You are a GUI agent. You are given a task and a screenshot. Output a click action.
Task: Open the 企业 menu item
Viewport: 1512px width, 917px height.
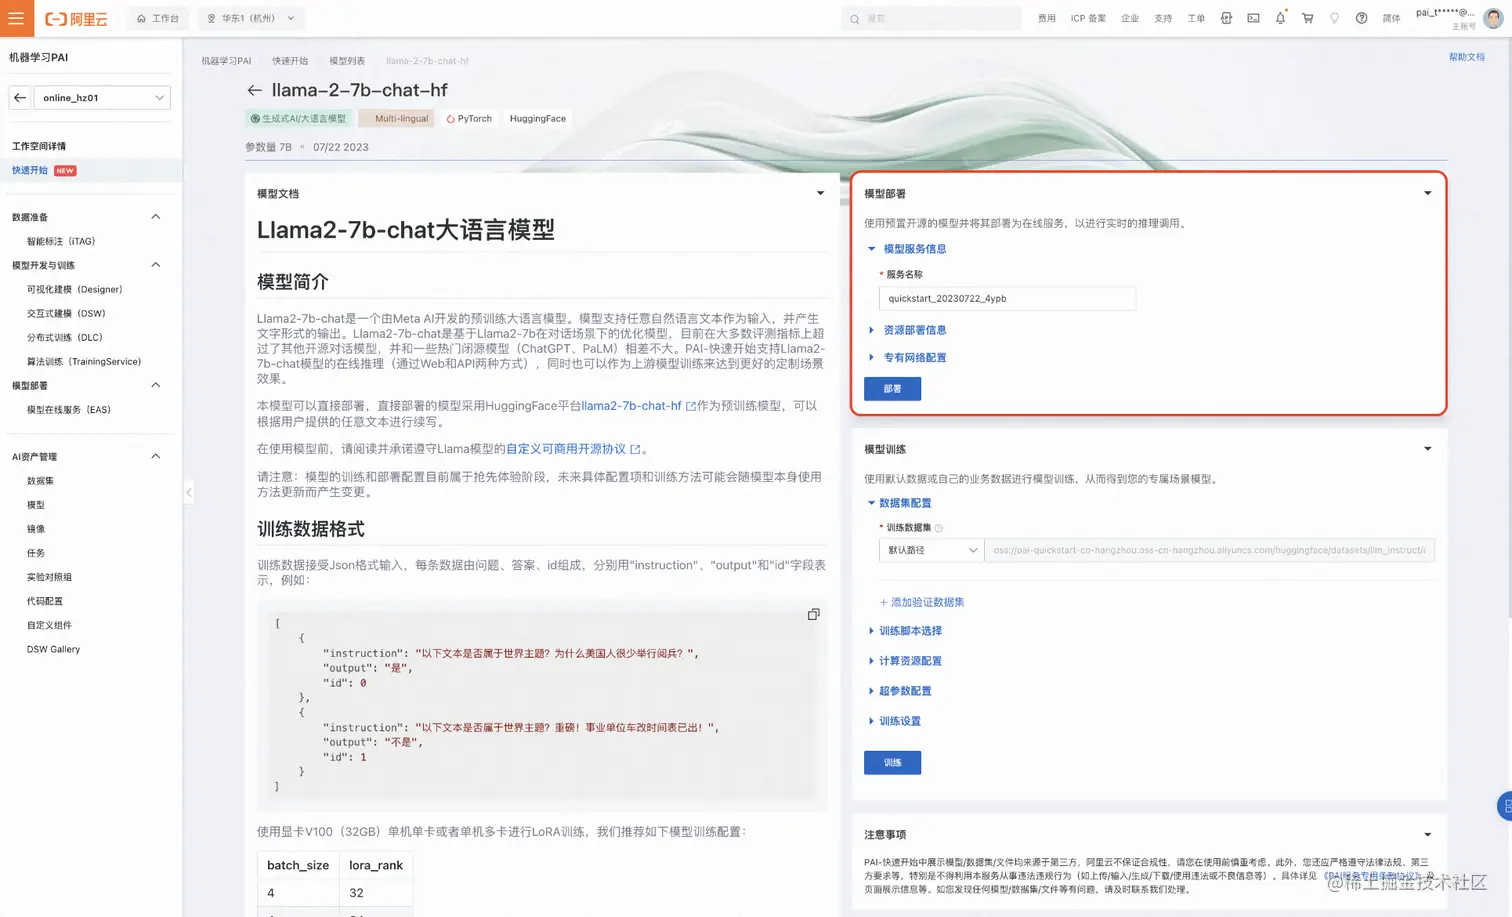click(x=1130, y=18)
